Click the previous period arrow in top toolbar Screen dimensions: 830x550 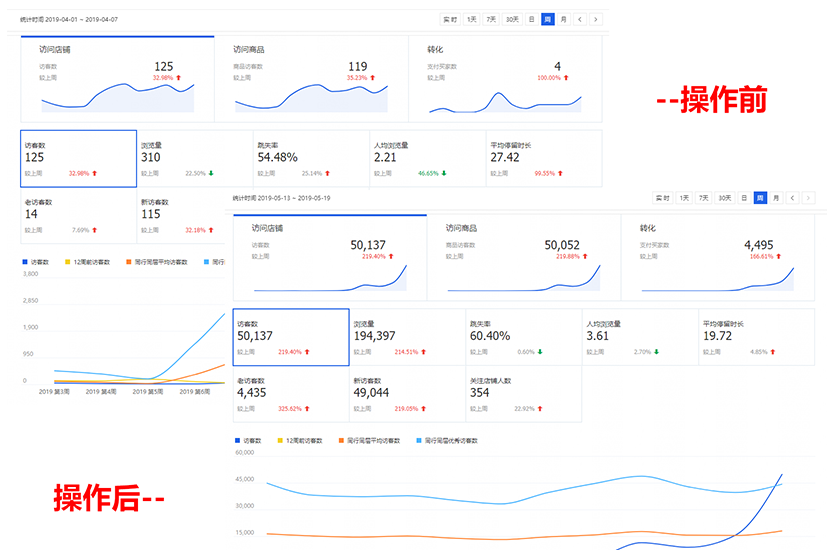click(x=579, y=19)
